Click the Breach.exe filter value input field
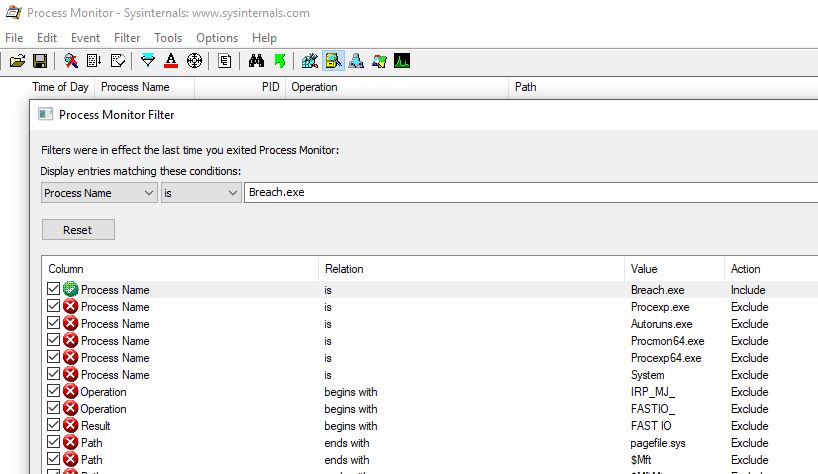 (531, 192)
